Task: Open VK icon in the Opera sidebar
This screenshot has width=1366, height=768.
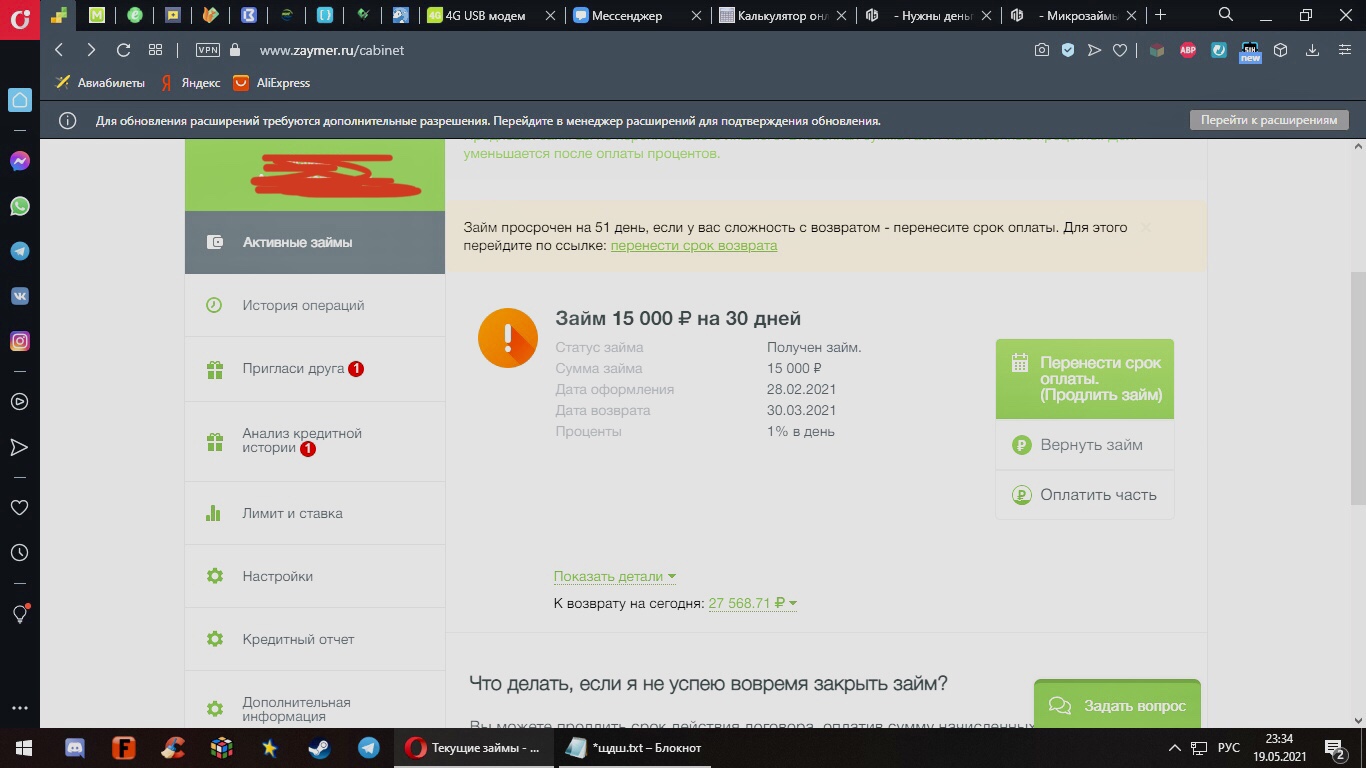Action: 19,296
